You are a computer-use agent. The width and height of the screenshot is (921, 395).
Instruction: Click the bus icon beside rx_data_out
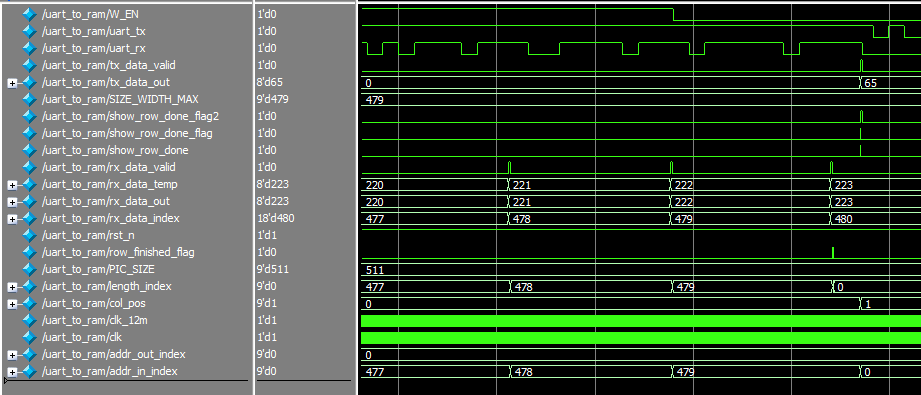[29, 201]
